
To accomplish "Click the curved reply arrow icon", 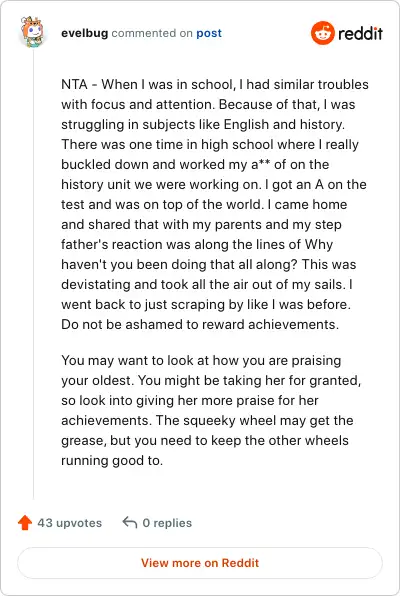I will tap(130, 522).
